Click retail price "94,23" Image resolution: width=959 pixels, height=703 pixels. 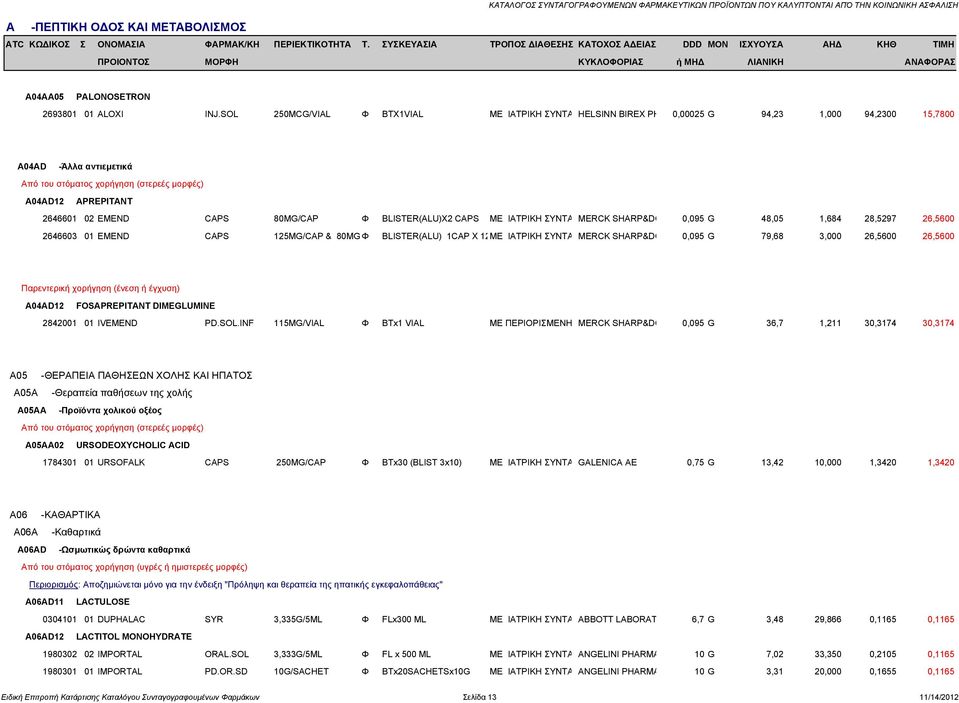(772, 114)
